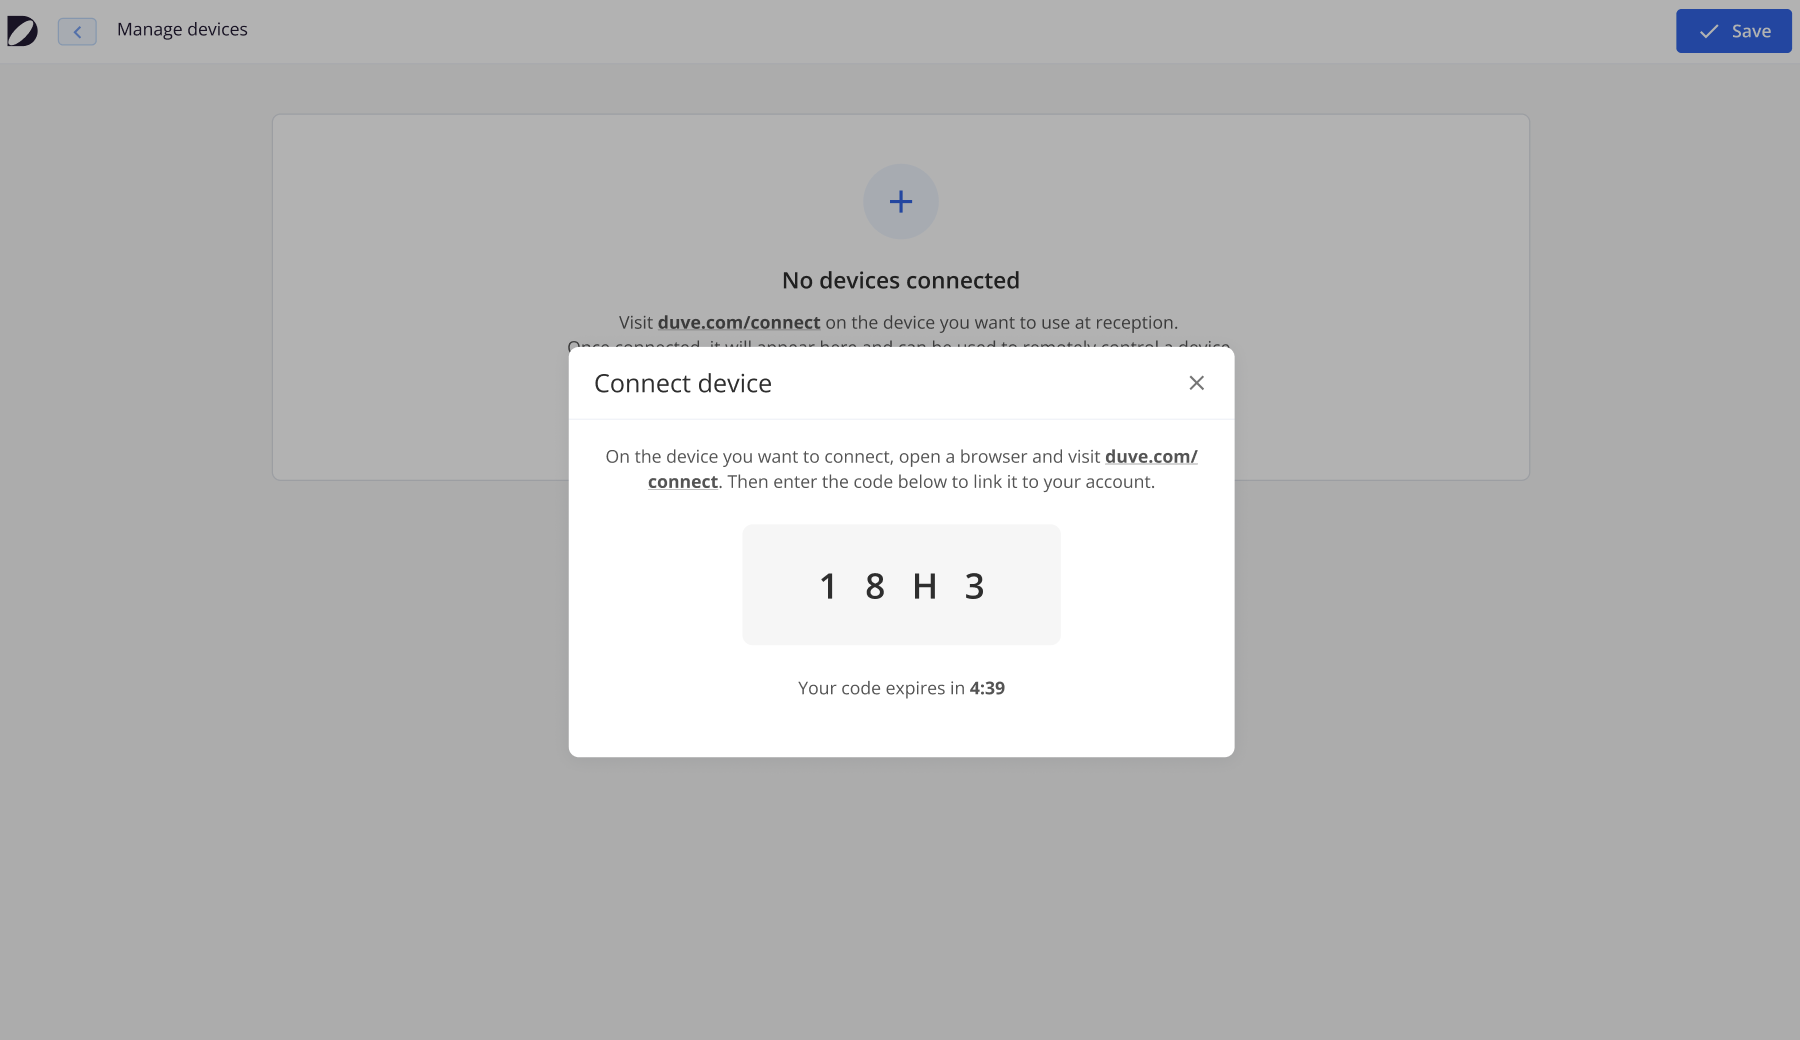
Task: Add a device with the plus icon
Action: (x=900, y=201)
